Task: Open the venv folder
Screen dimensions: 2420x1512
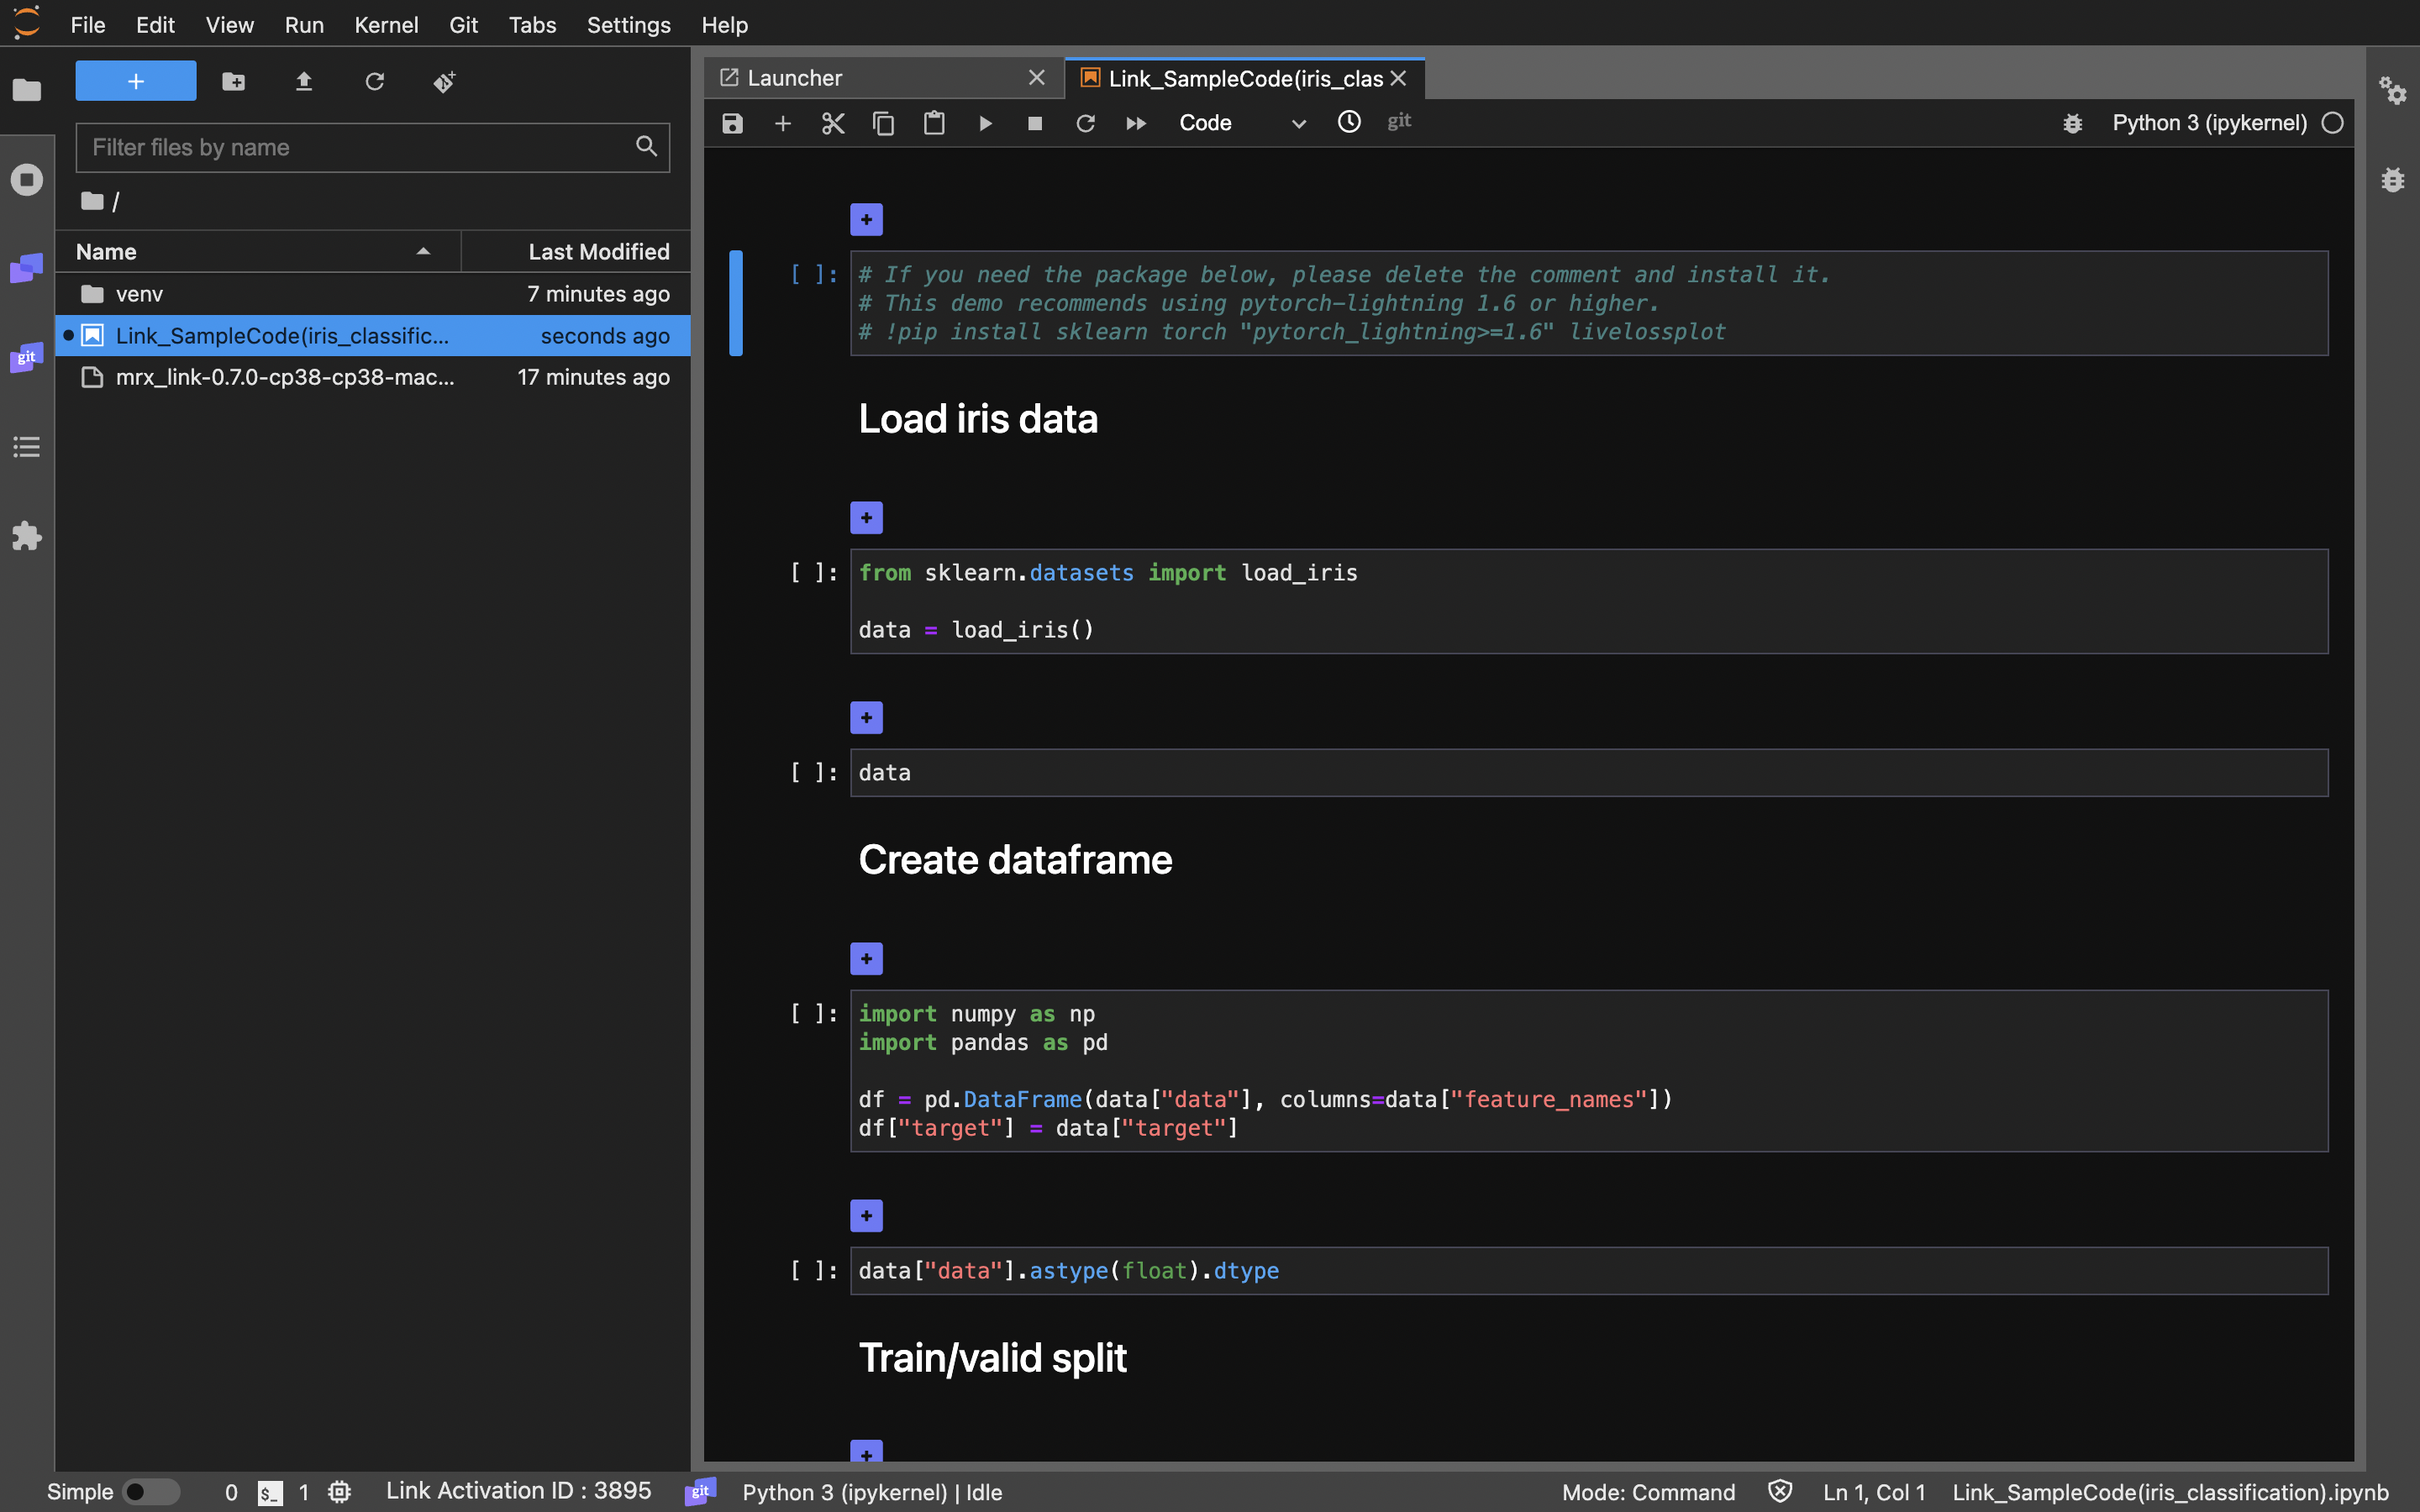Action: pos(139,294)
